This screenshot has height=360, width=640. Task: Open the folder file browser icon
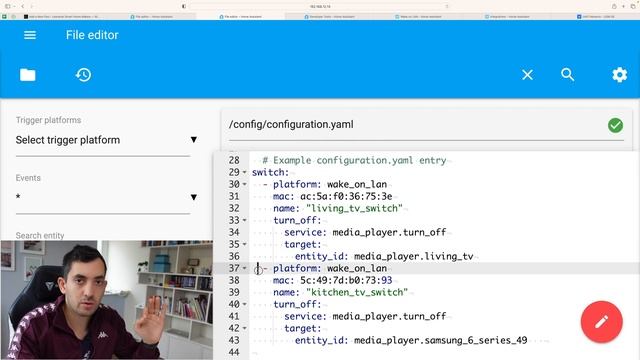[28, 75]
